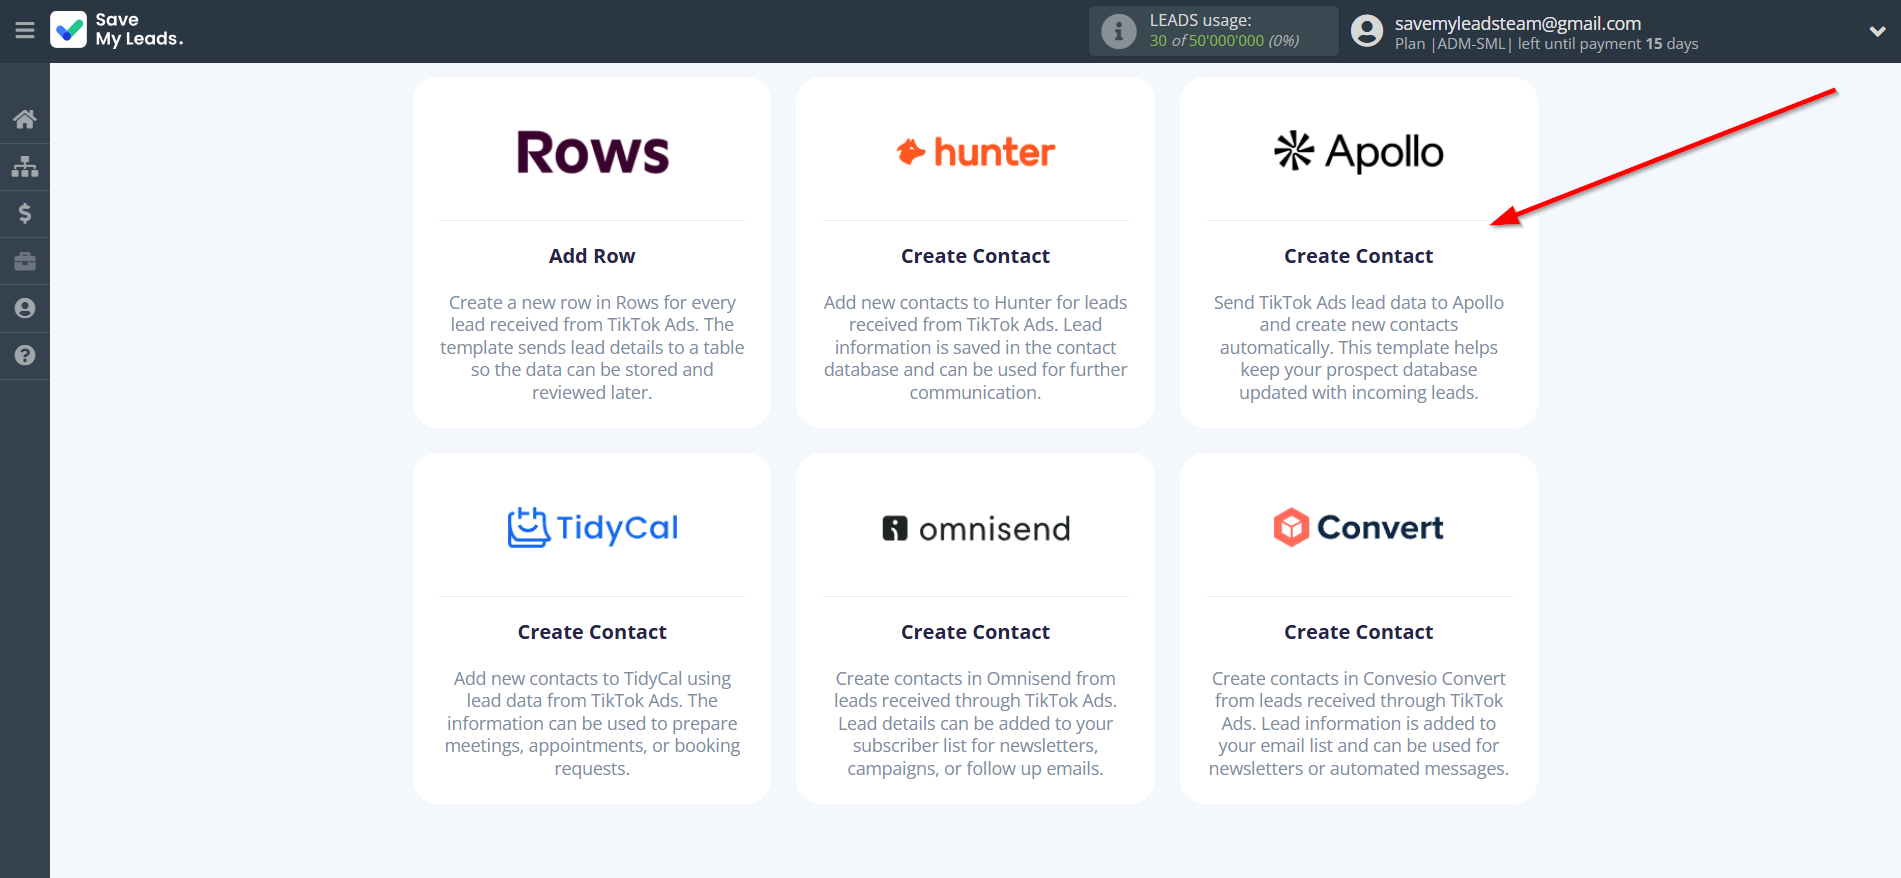Click the Apollo template description text
1901x878 pixels.
coord(1359,347)
